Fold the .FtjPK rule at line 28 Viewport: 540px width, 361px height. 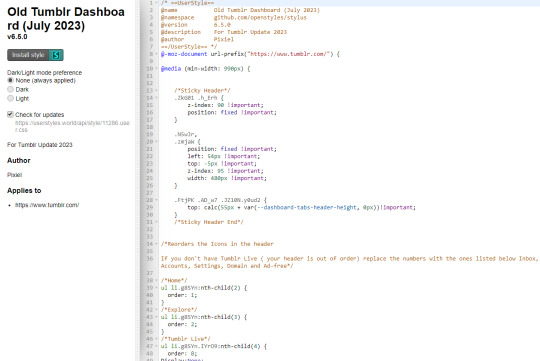[x=156, y=200]
